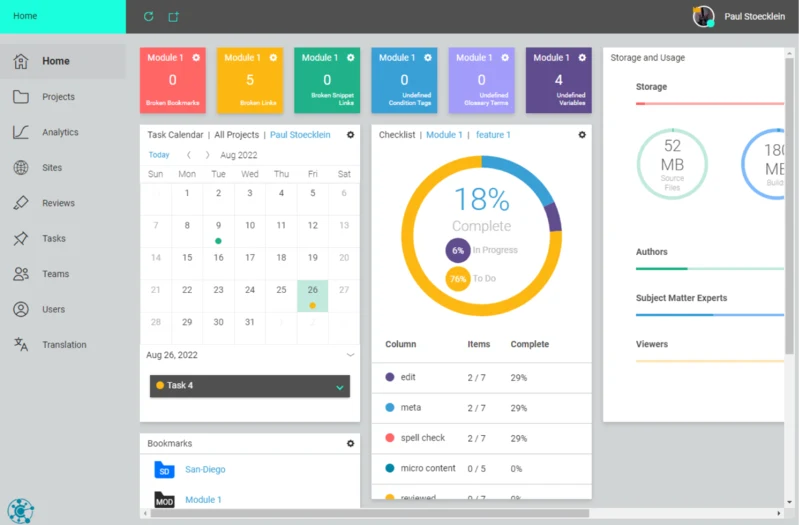
Task: Open gear settings on Broken Snippet Links tile
Action: (351, 58)
